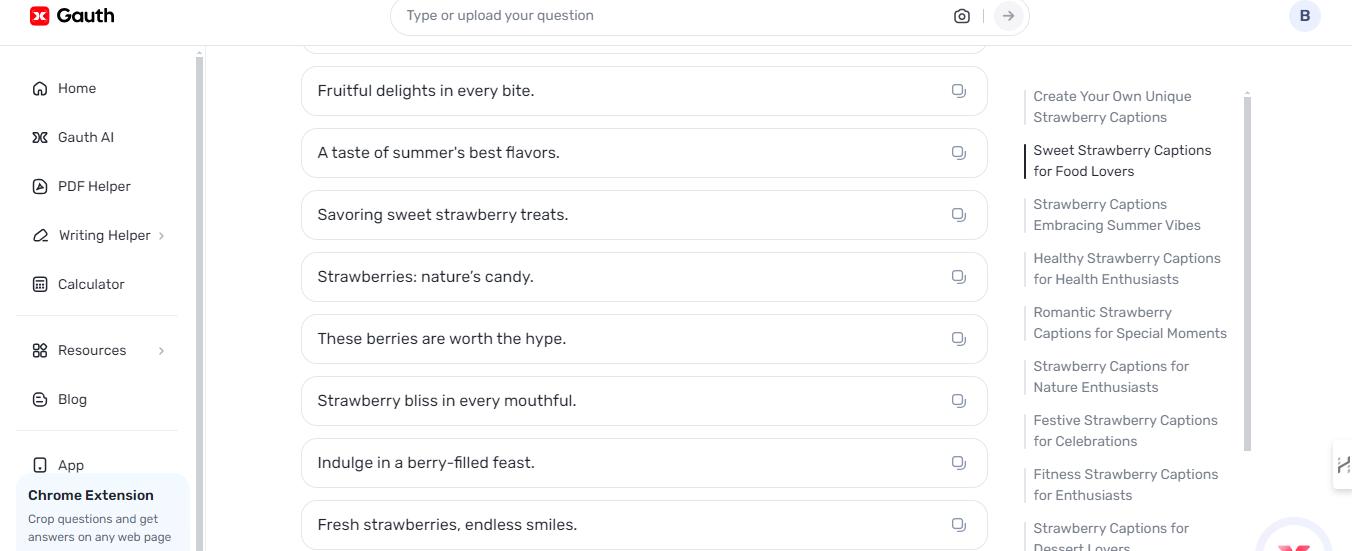Open the Calculator from sidebar
1352x551 pixels.
point(91,284)
